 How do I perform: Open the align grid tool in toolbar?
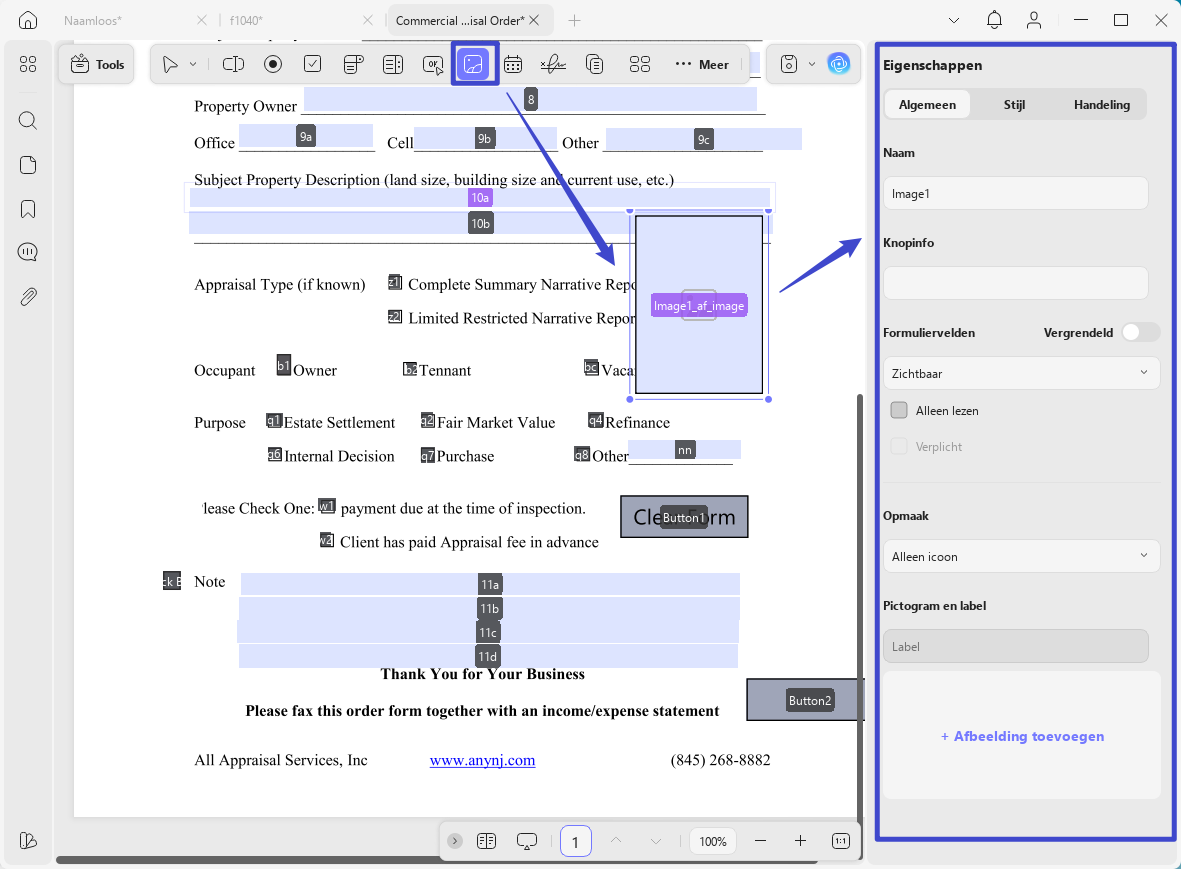click(639, 65)
